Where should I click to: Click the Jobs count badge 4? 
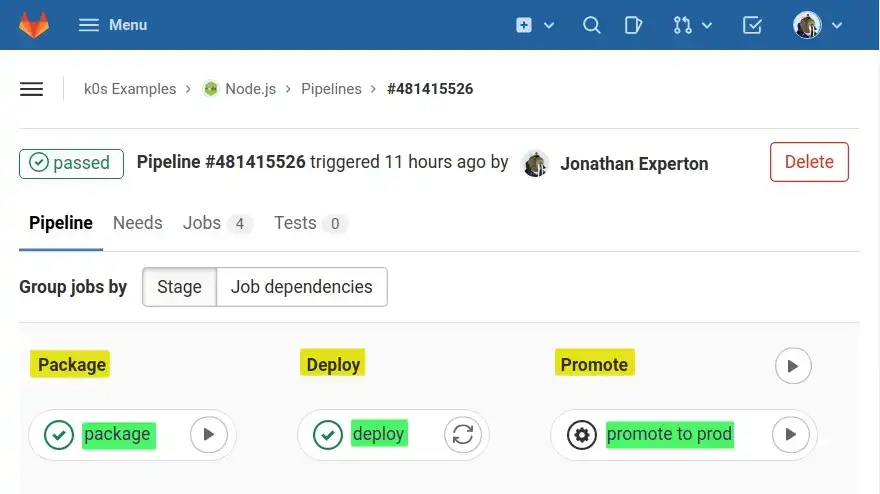pos(240,224)
